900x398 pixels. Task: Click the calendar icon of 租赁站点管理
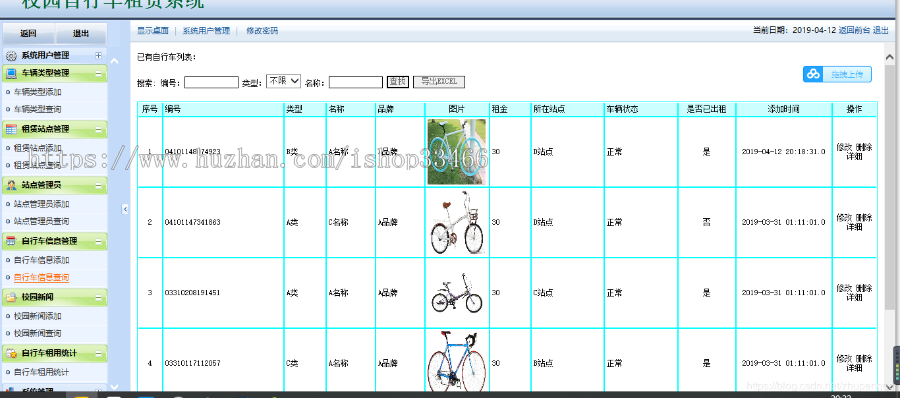(x=11, y=129)
